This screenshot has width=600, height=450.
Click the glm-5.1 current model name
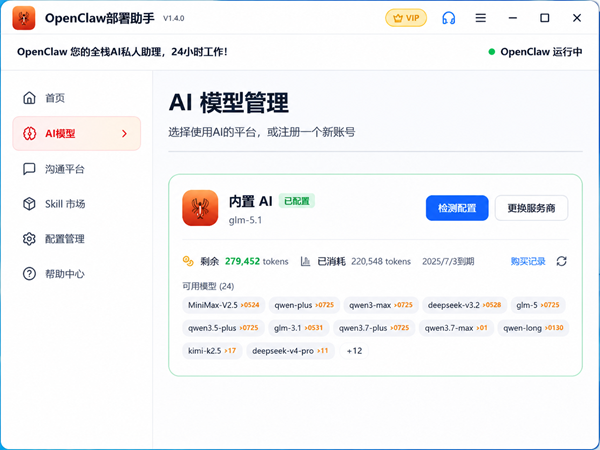point(245,220)
